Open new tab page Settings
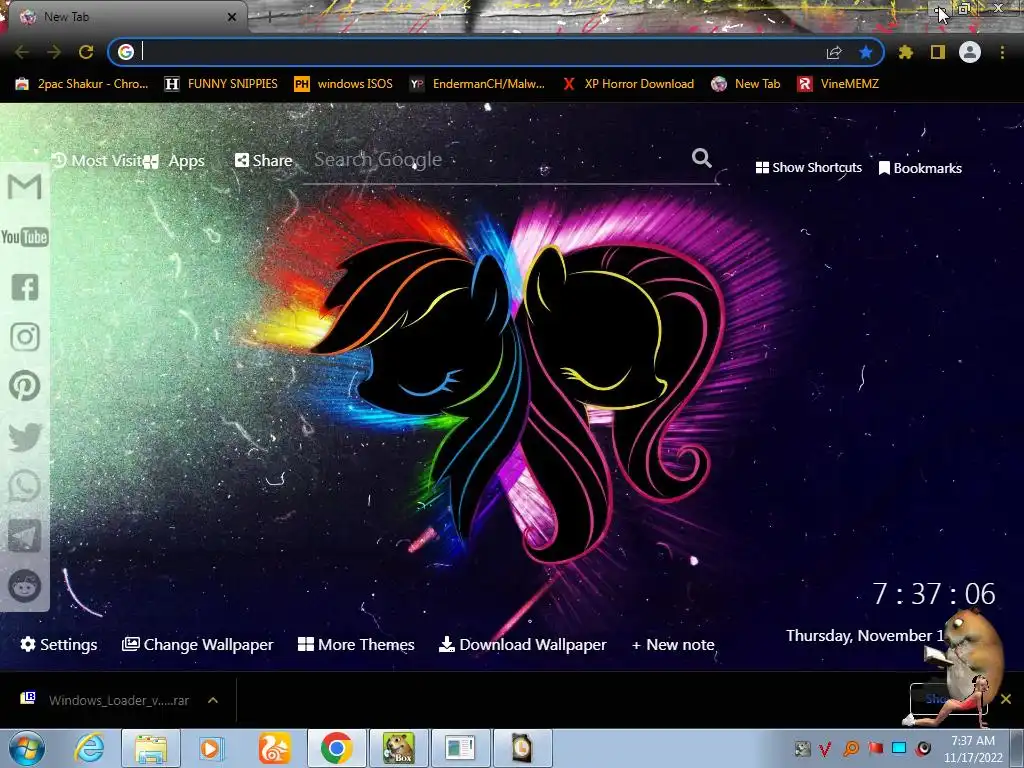1024x768 pixels. click(59, 645)
